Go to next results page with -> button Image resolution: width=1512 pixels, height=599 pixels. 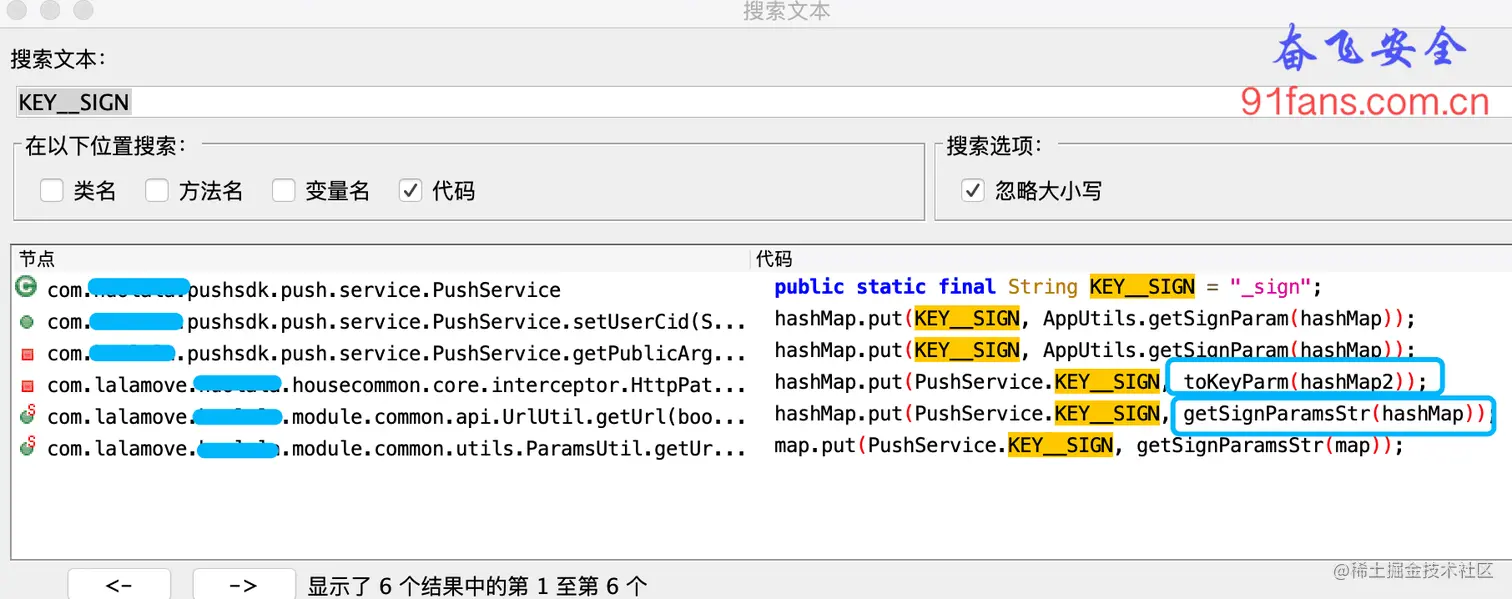244,585
